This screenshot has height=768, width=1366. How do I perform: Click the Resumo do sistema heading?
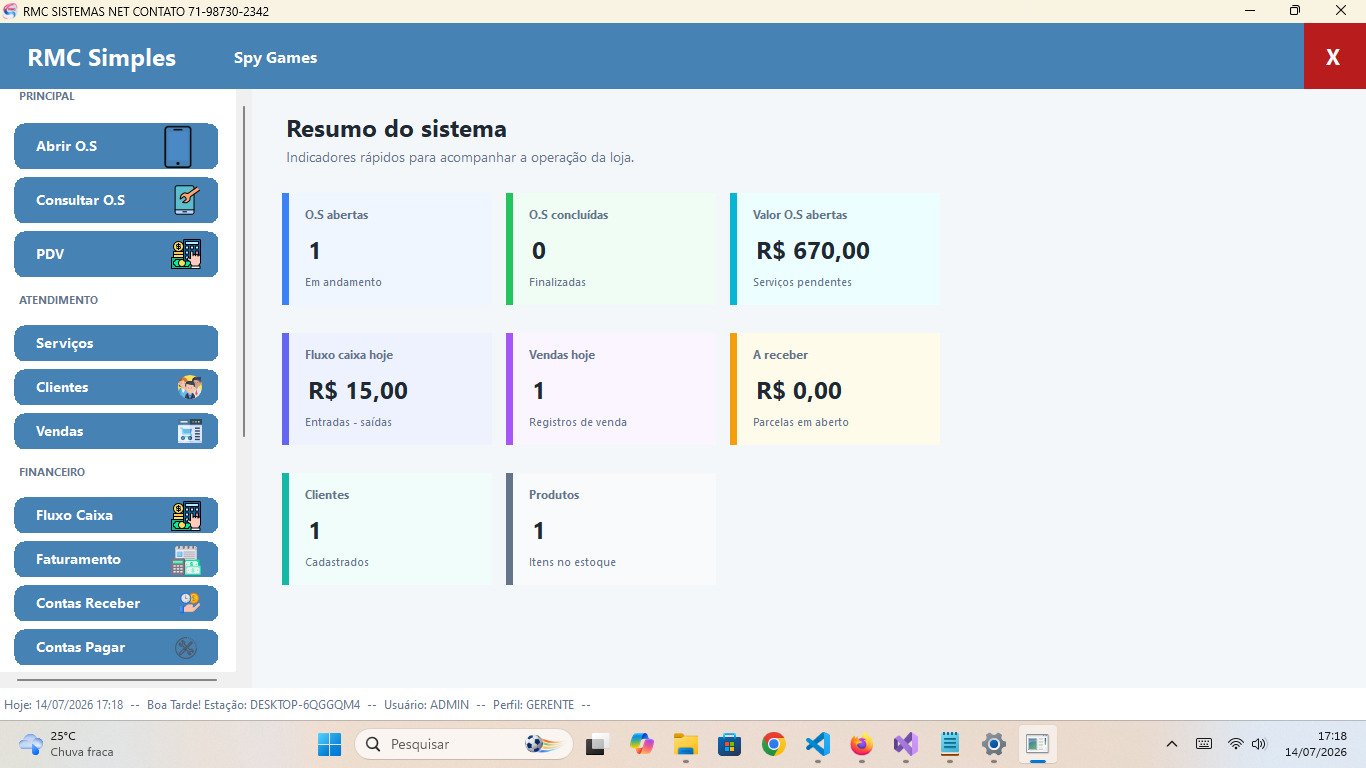[397, 129]
